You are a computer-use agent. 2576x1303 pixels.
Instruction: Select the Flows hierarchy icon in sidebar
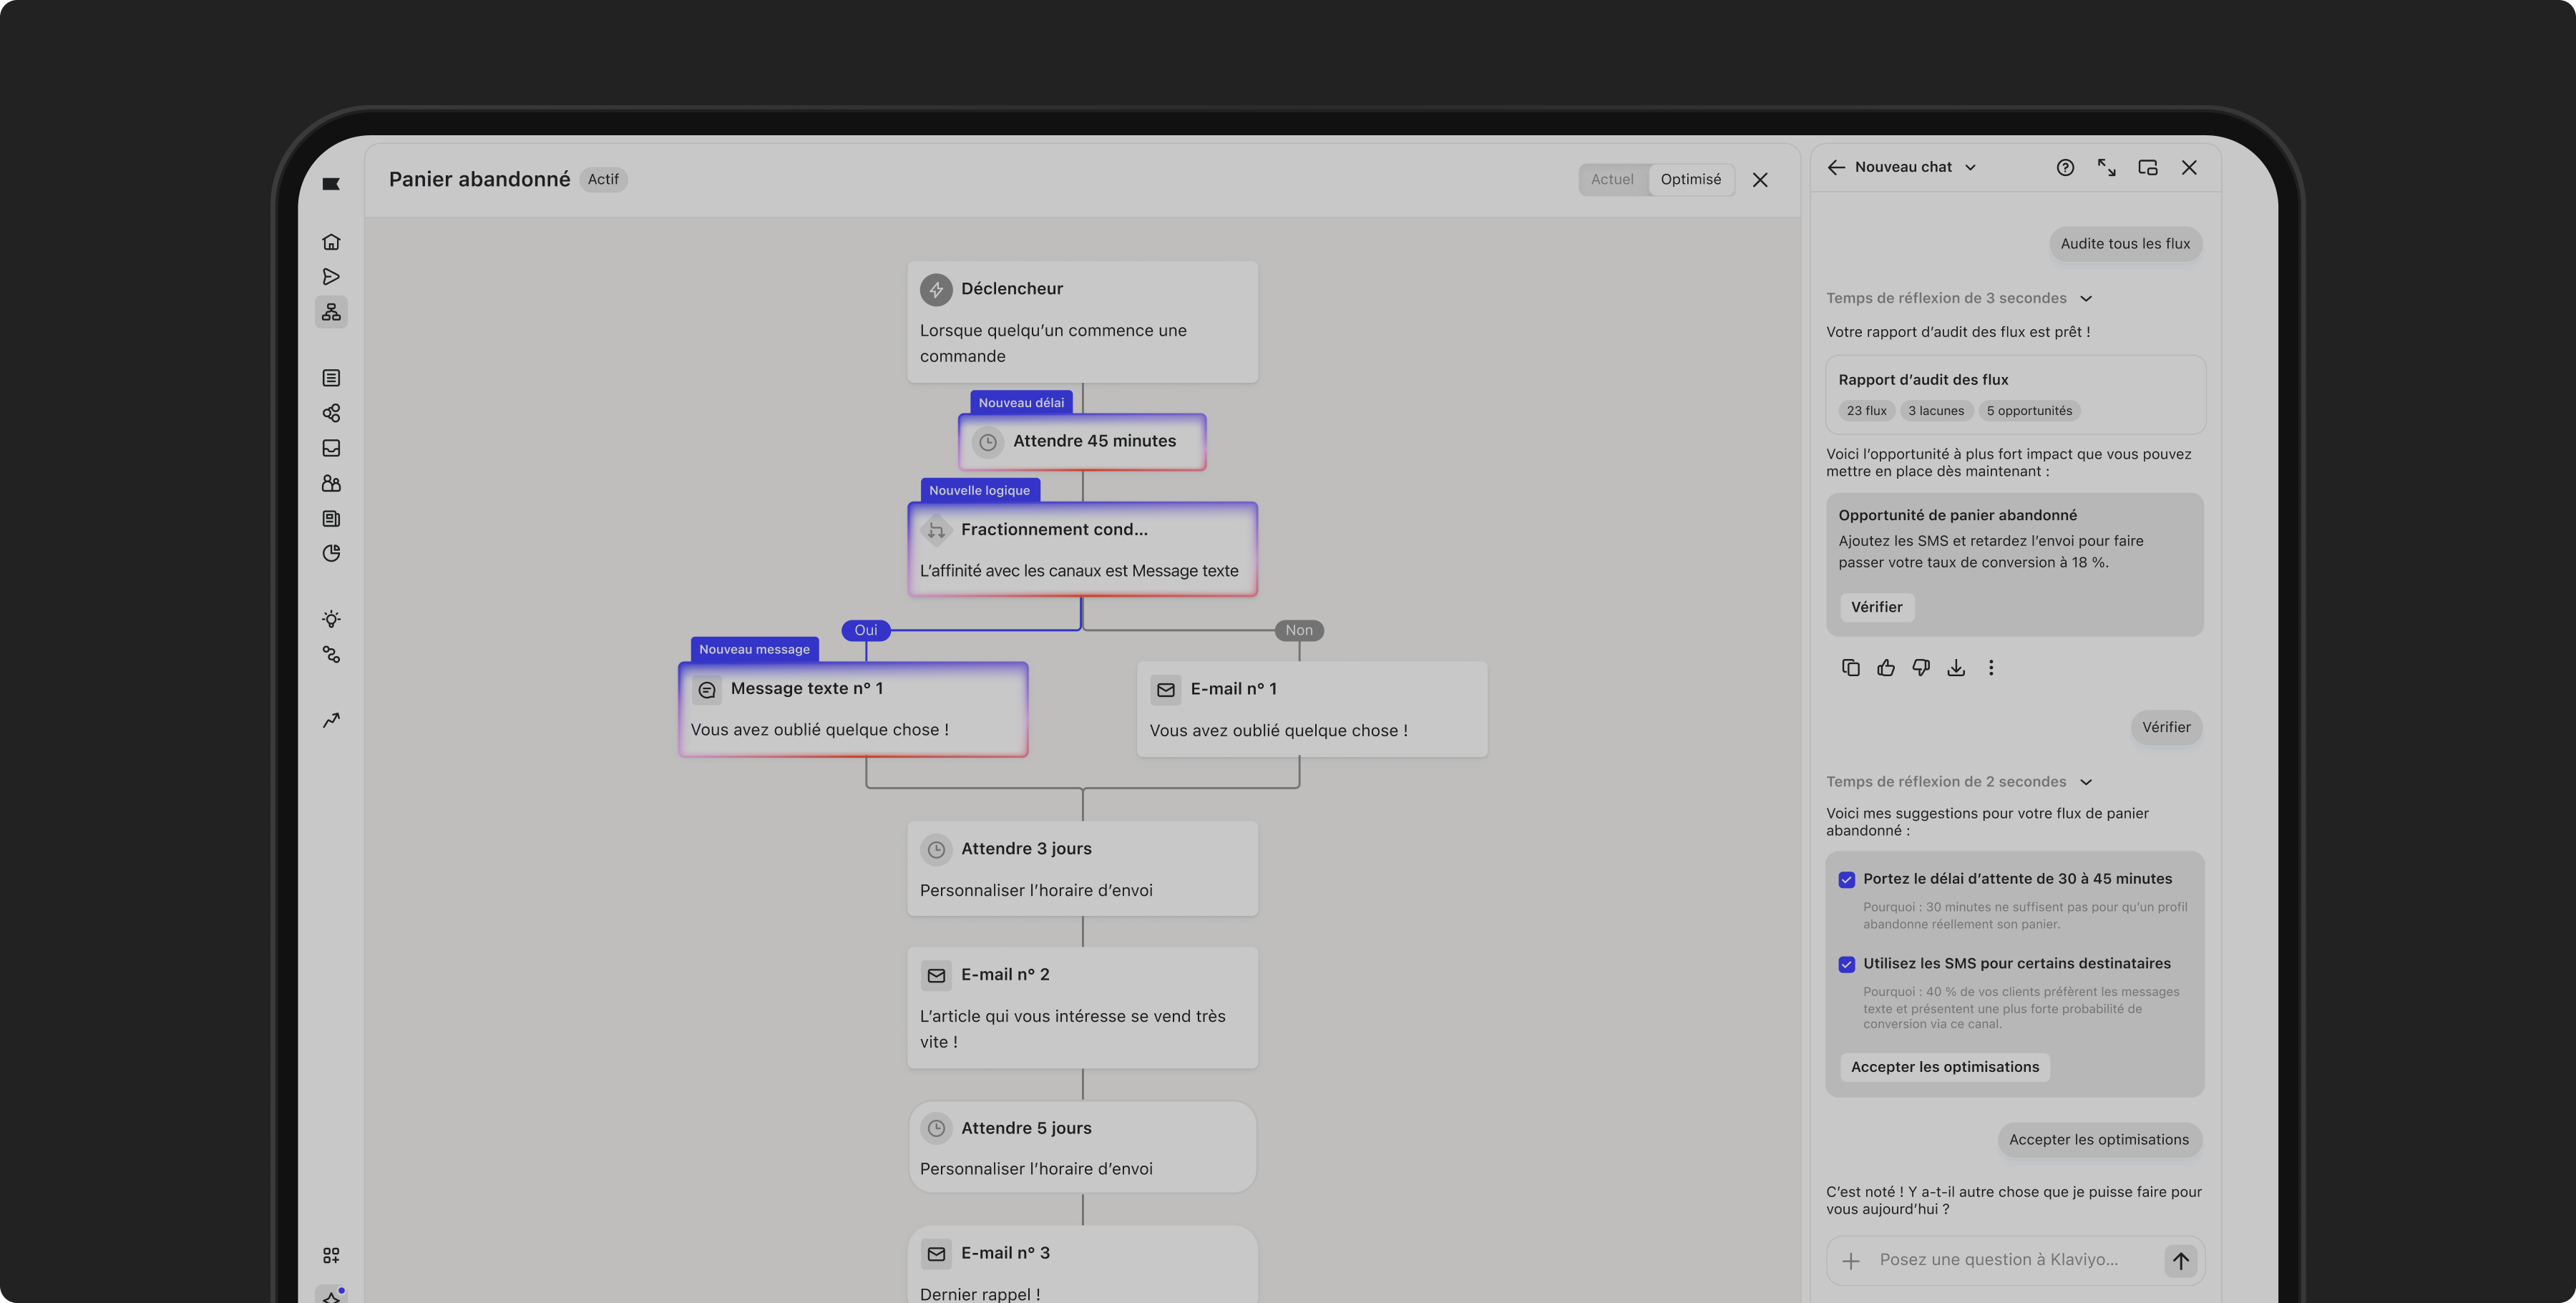click(x=331, y=312)
